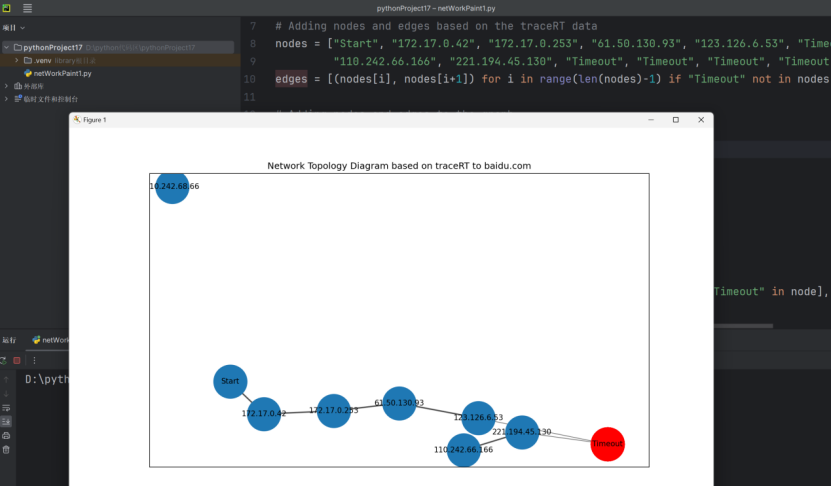Click the D:\pyth console output text

[47, 379]
